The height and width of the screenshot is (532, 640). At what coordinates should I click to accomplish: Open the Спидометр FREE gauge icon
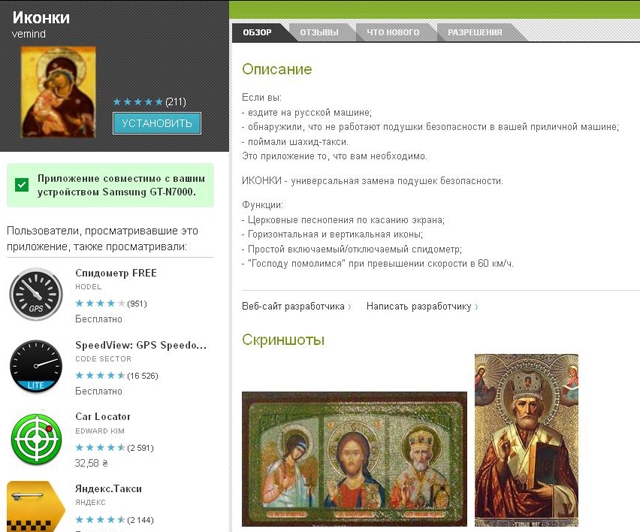36,294
